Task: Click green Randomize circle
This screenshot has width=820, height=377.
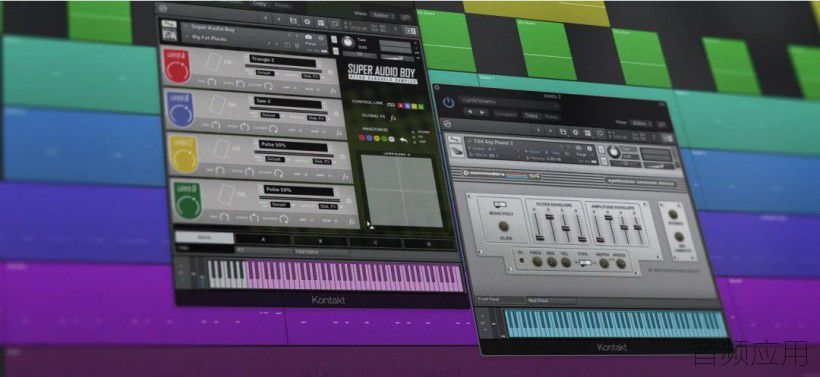Action: point(384,139)
